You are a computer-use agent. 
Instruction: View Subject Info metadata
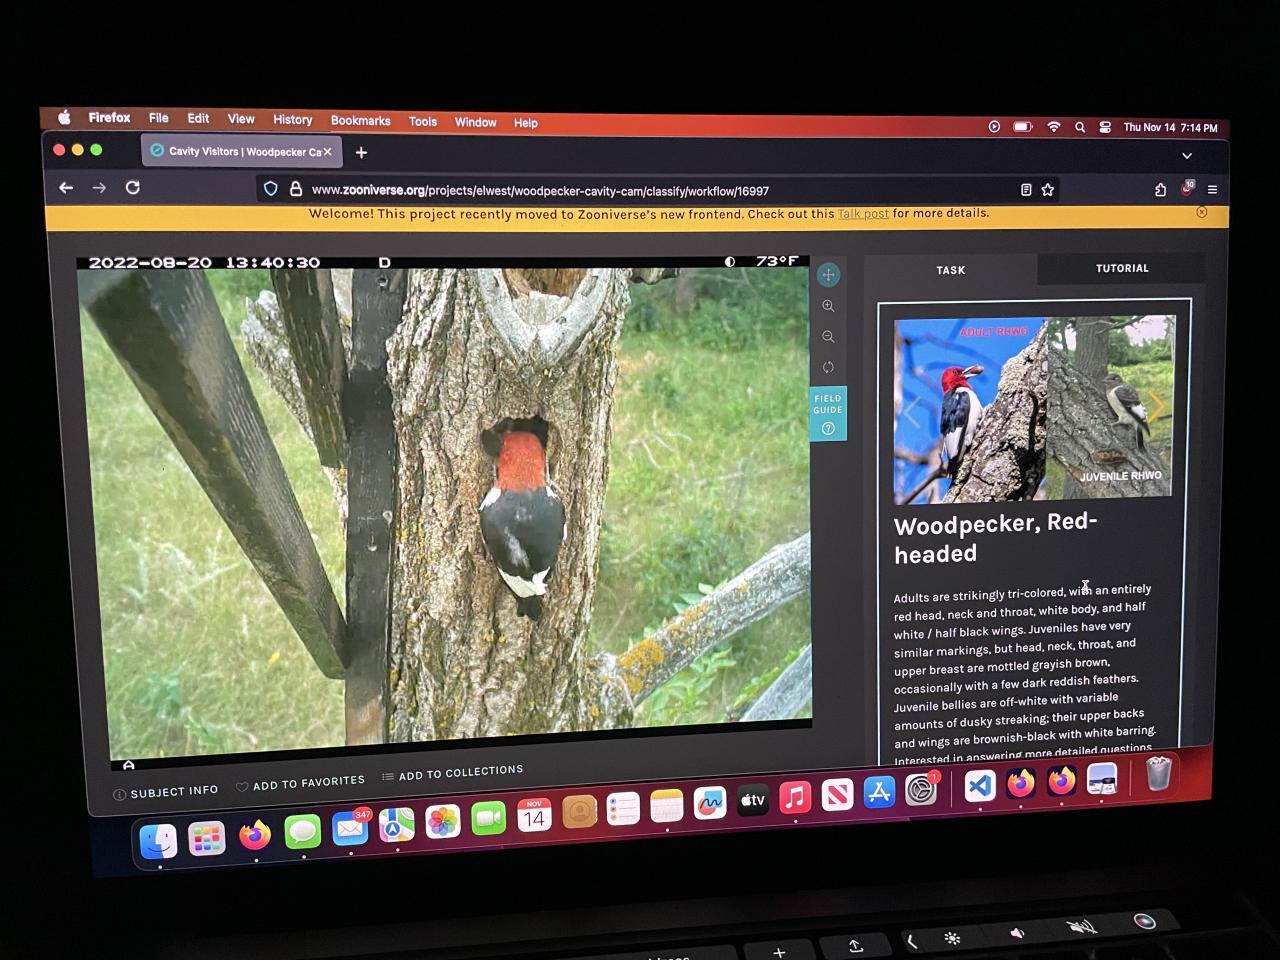[166, 792]
